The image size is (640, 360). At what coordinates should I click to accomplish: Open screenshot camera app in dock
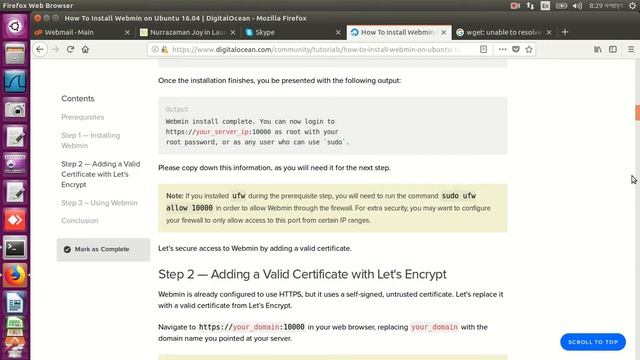[x=15, y=109]
